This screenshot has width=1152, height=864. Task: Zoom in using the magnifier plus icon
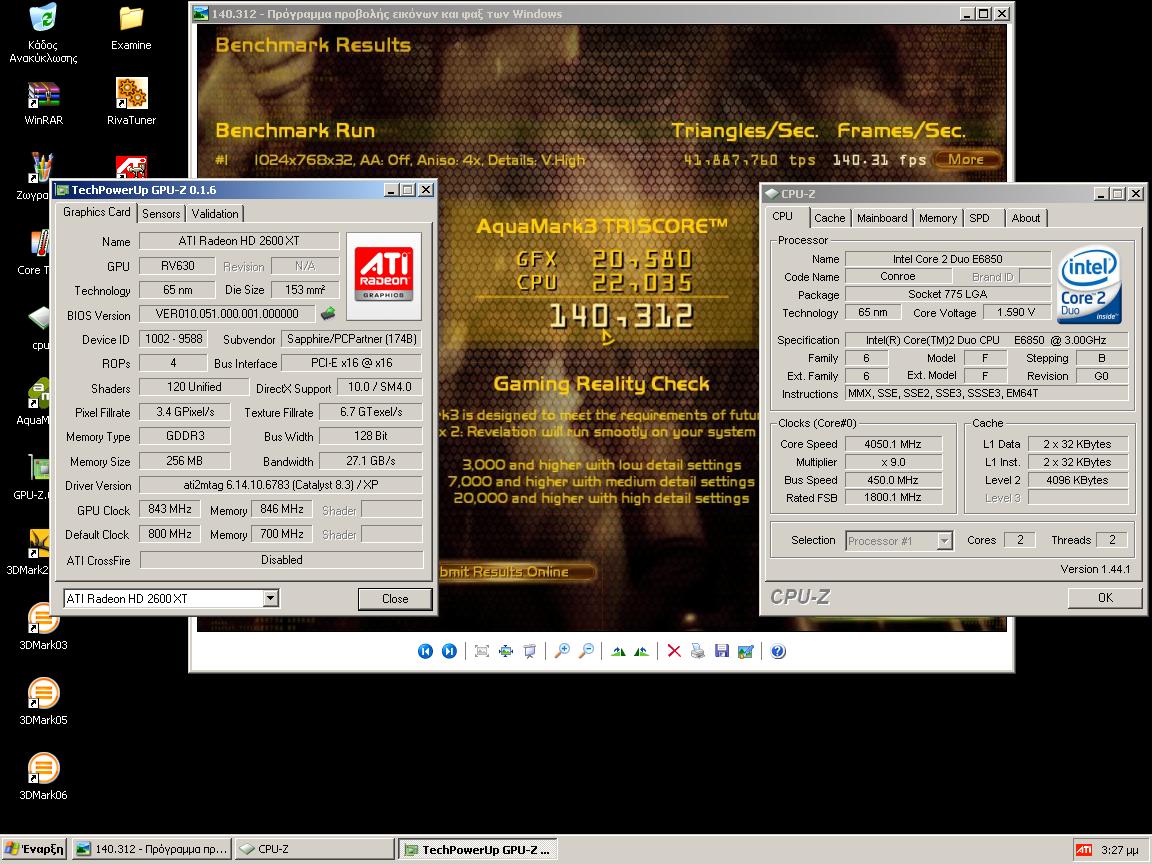562,651
